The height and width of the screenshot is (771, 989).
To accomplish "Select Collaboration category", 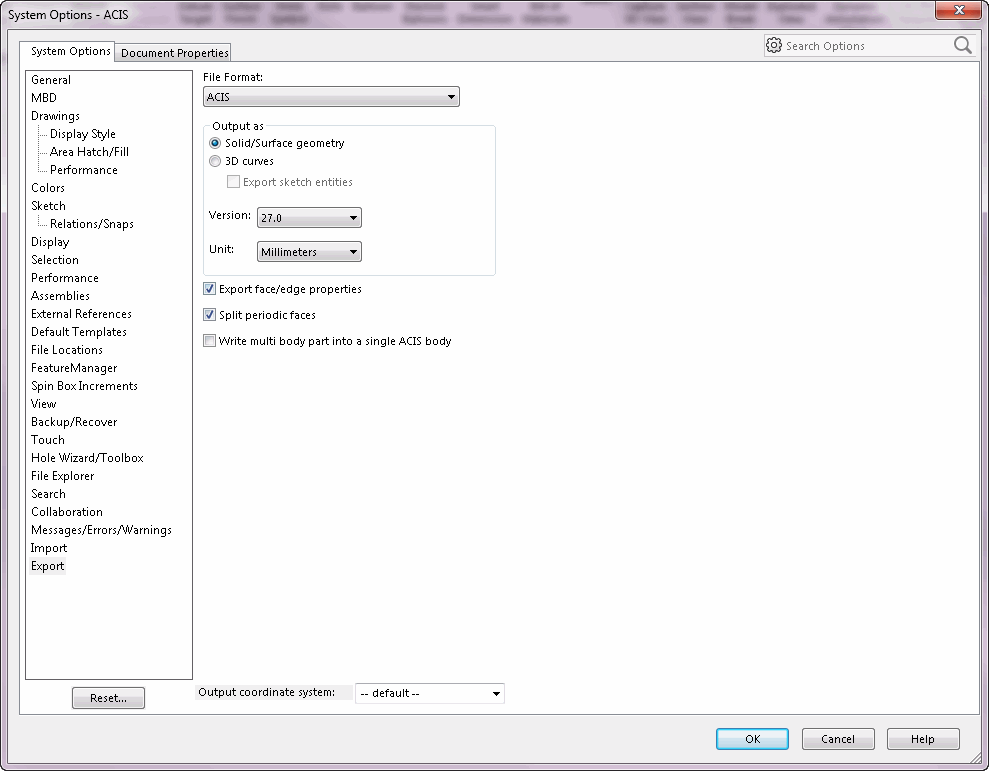I will [67, 512].
